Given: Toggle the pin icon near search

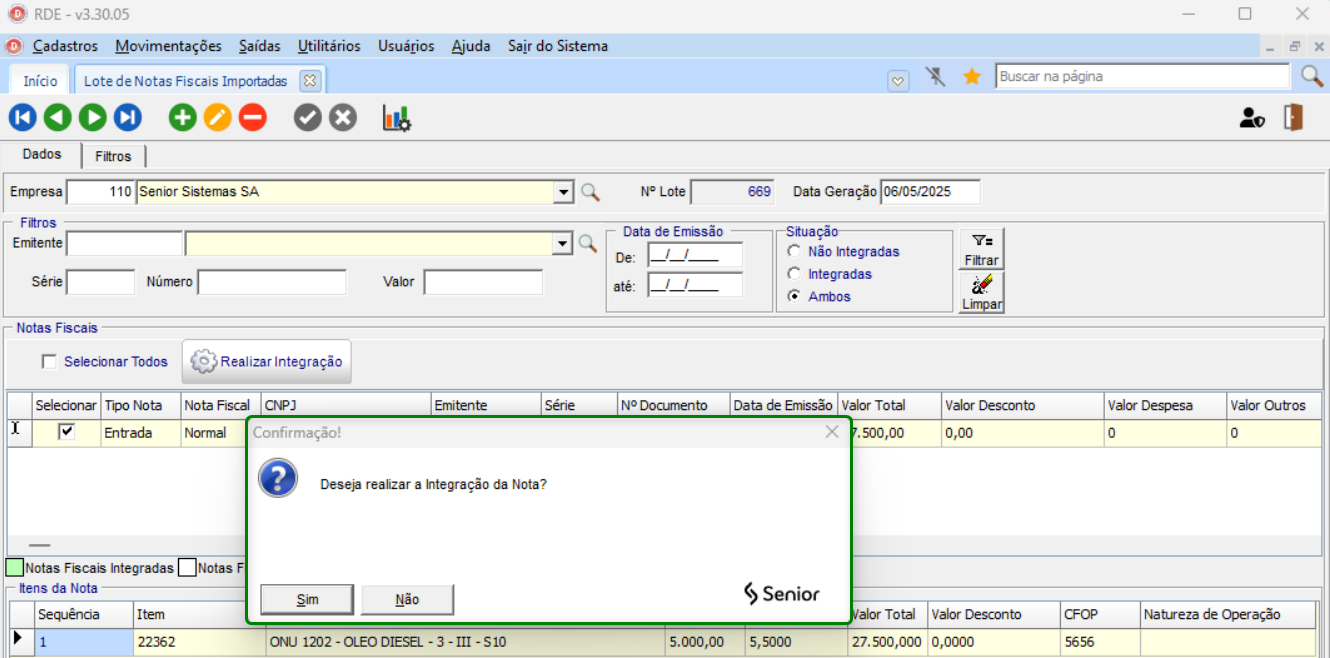Looking at the screenshot, I should coord(936,77).
